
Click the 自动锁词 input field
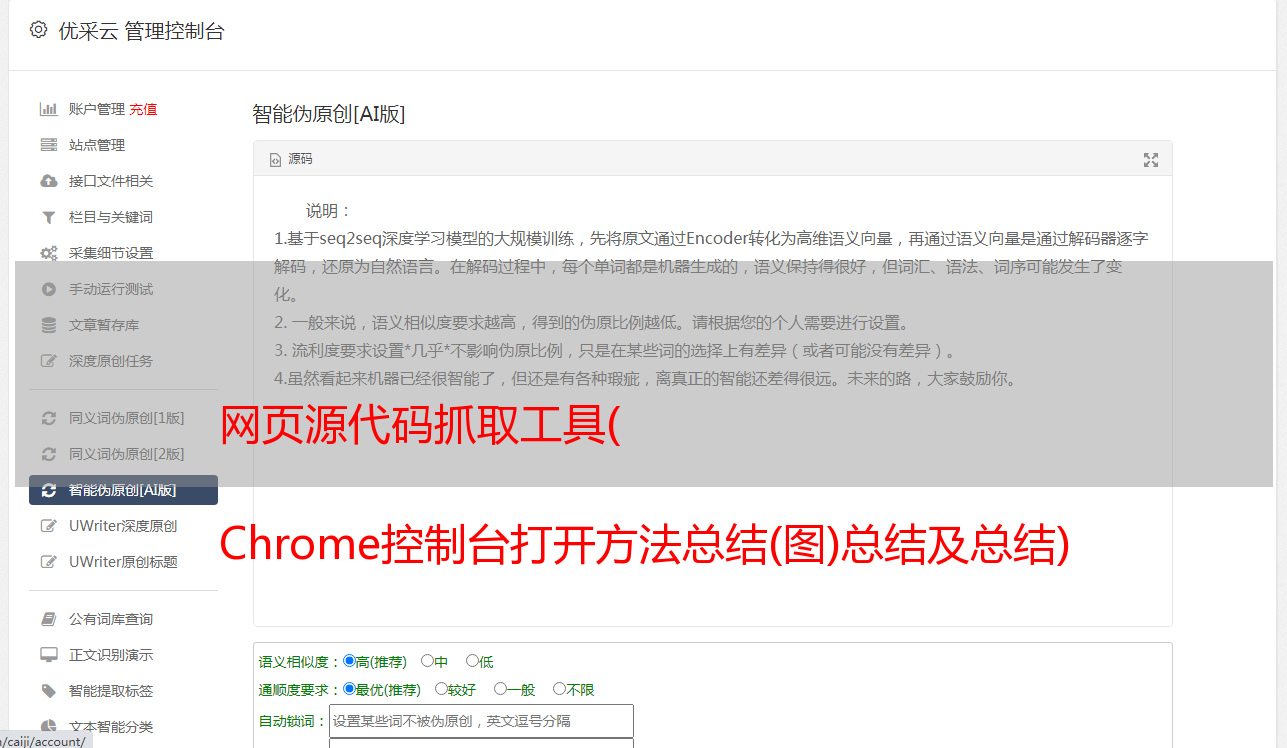point(481,721)
